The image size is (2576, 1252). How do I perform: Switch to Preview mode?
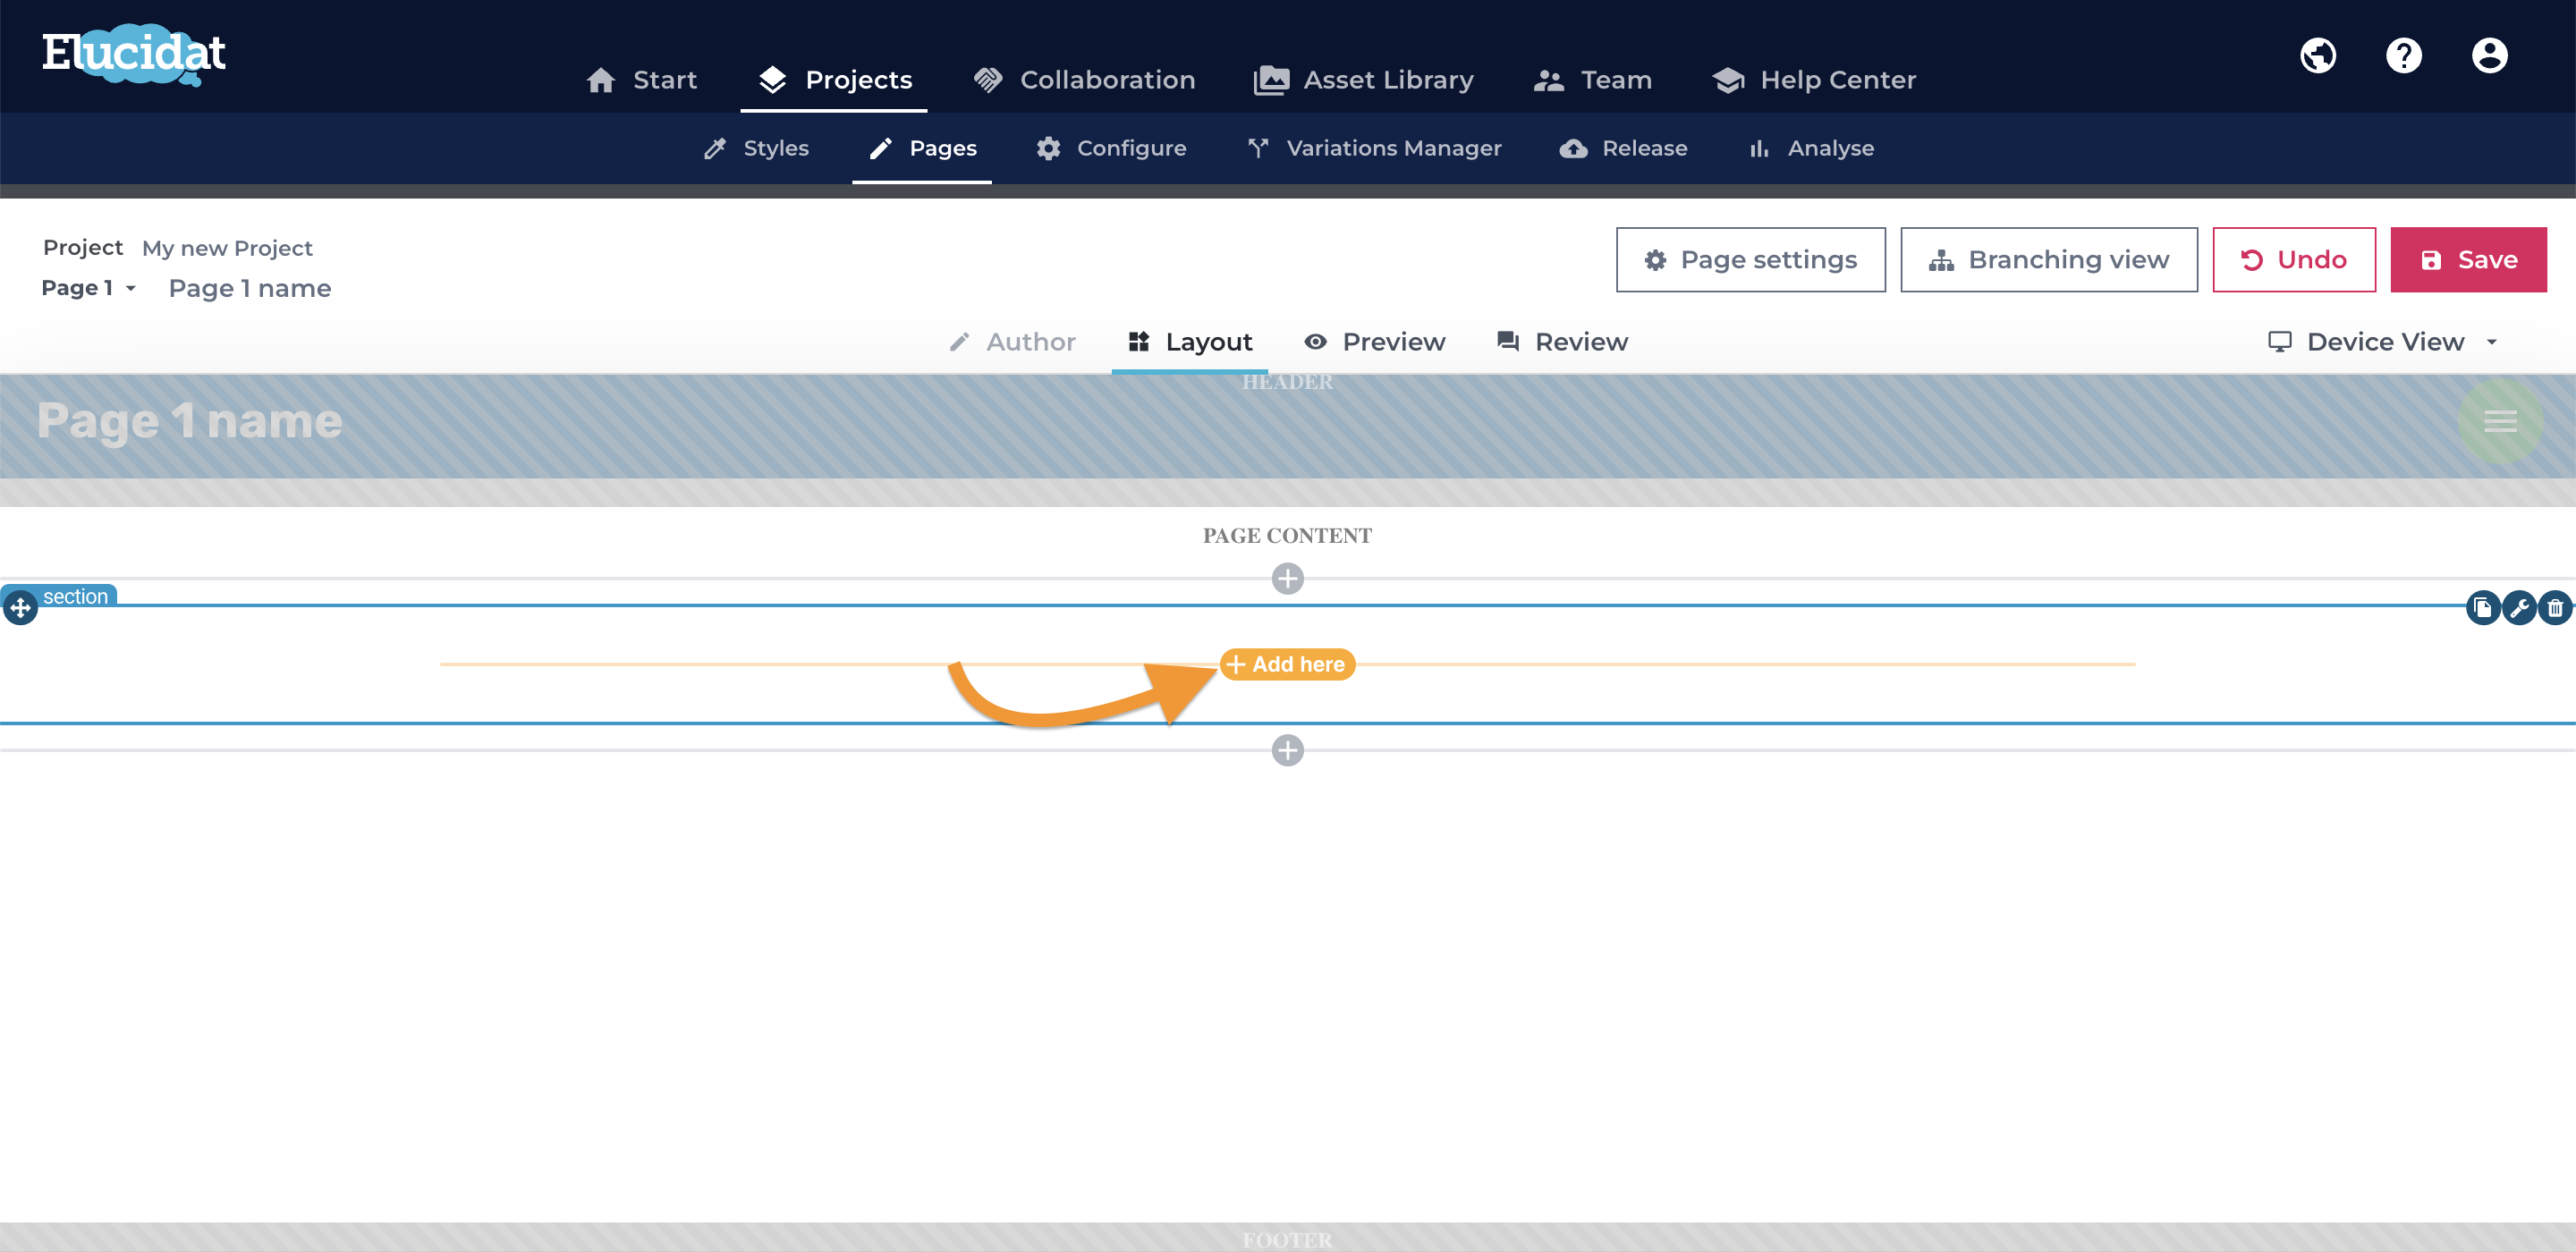pos(1375,342)
